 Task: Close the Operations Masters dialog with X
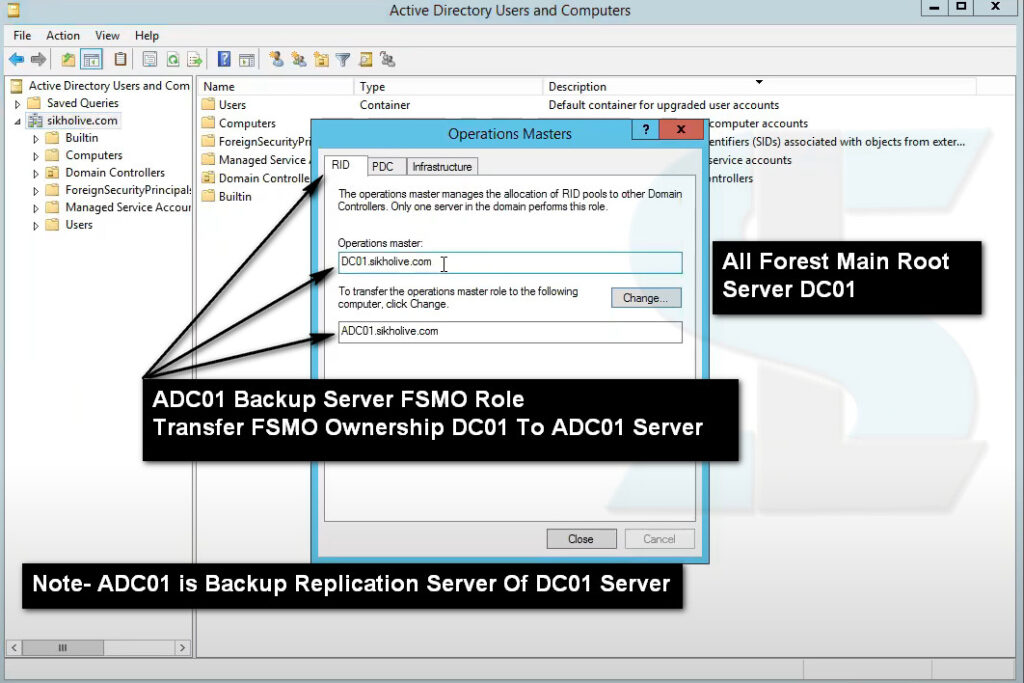pyautogui.click(x=681, y=129)
